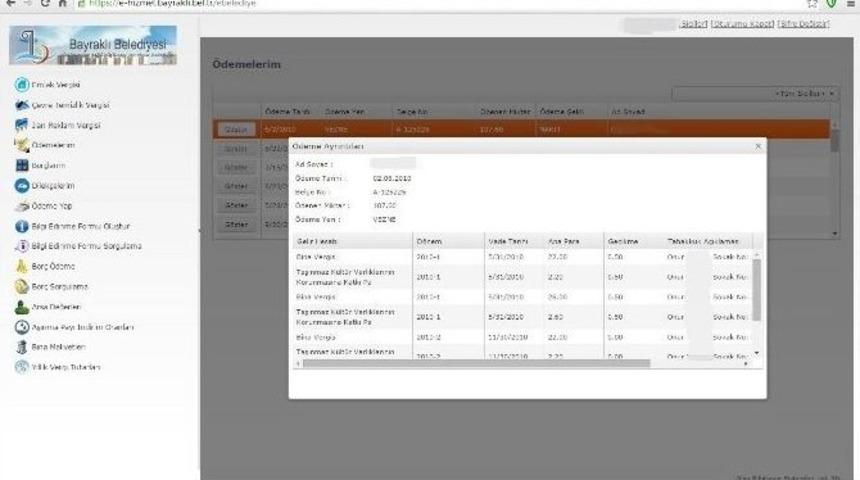Open the Dilekçelerim icon

coord(20,186)
